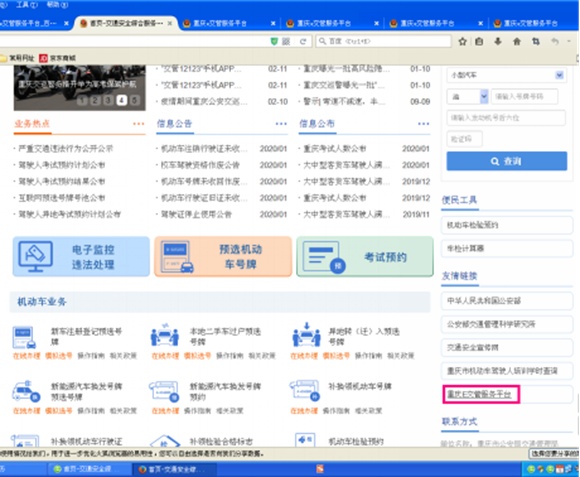This screenshot has width=580, height=477.
Task: Open 预选机动车号牌 orange tile
Action: pyautogui.click(x=223, y=257)
